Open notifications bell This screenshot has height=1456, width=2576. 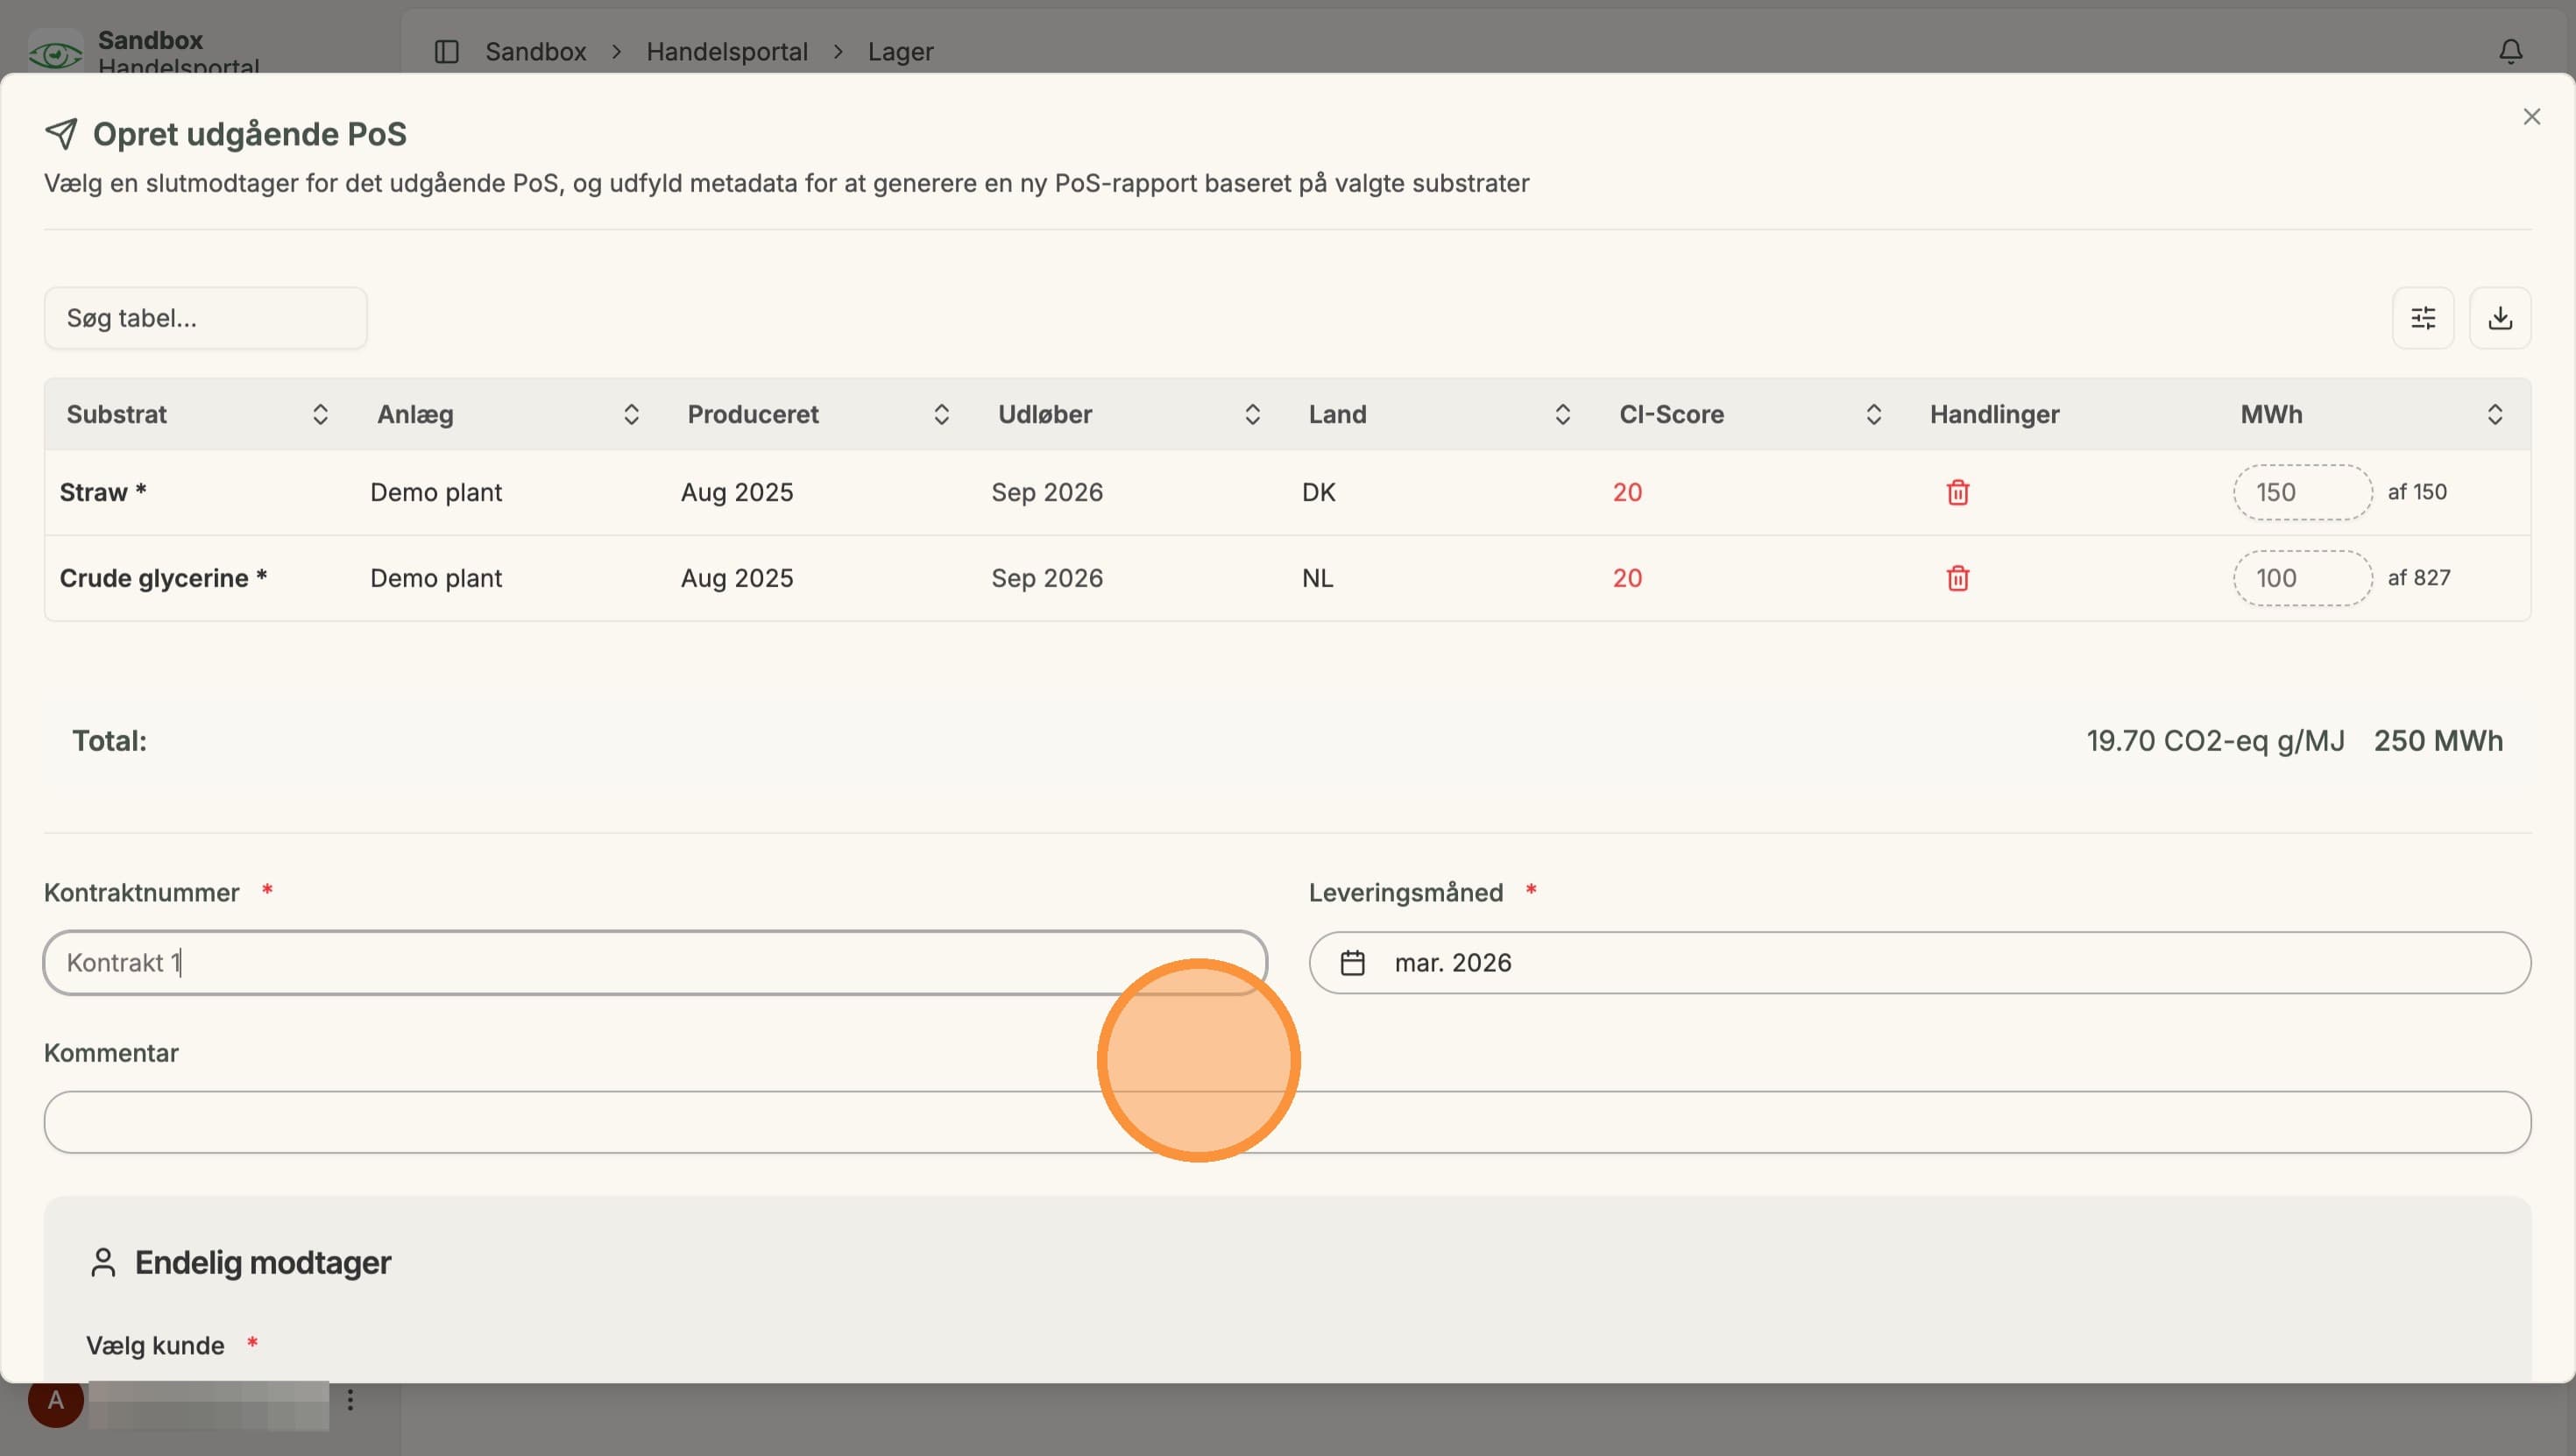tap(2510, 51)
